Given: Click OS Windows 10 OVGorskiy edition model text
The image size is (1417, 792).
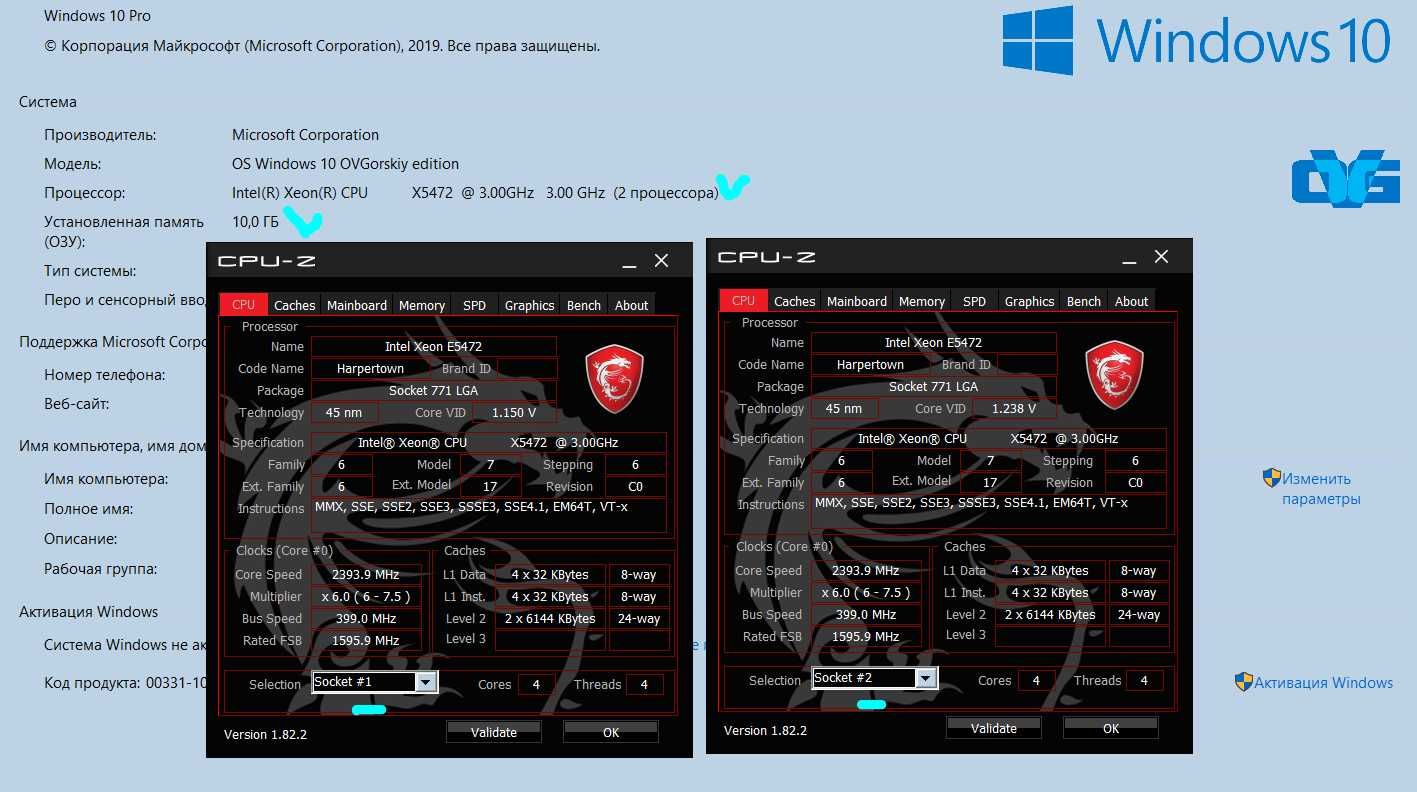Looking at the screenshot, I should (345, 163).
